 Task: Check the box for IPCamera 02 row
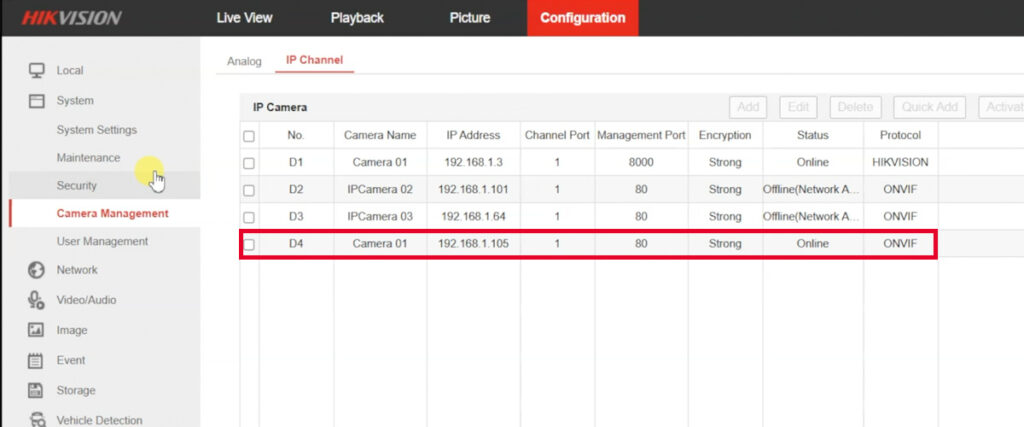pos(249,189)
